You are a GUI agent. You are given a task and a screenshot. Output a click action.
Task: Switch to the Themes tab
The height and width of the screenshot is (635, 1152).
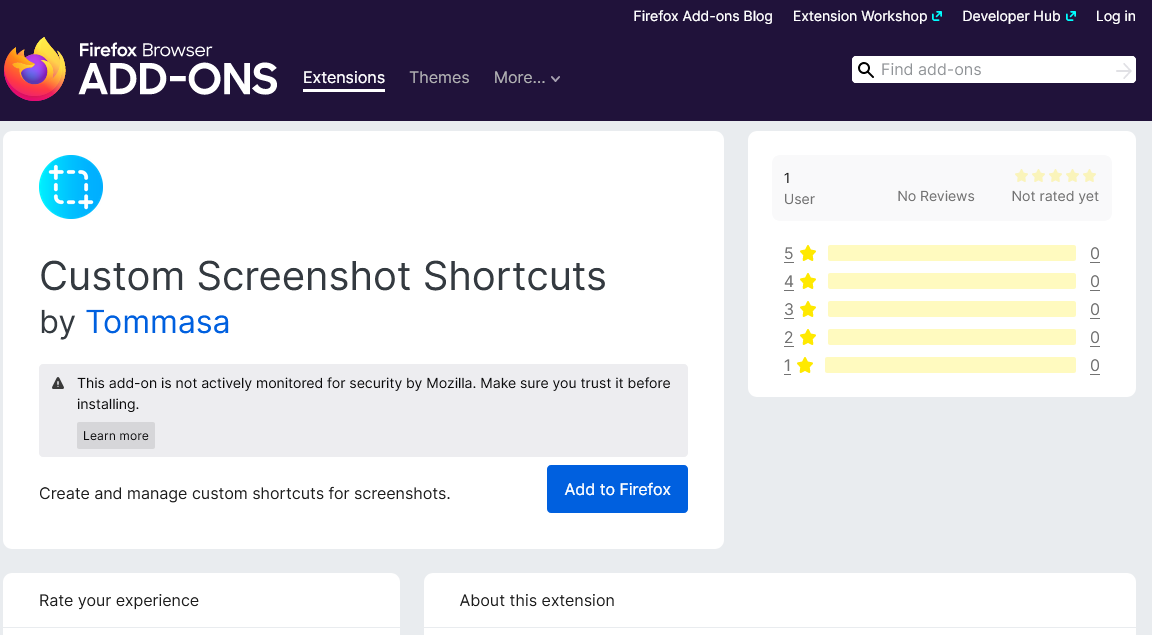click(x=439, y=78)
